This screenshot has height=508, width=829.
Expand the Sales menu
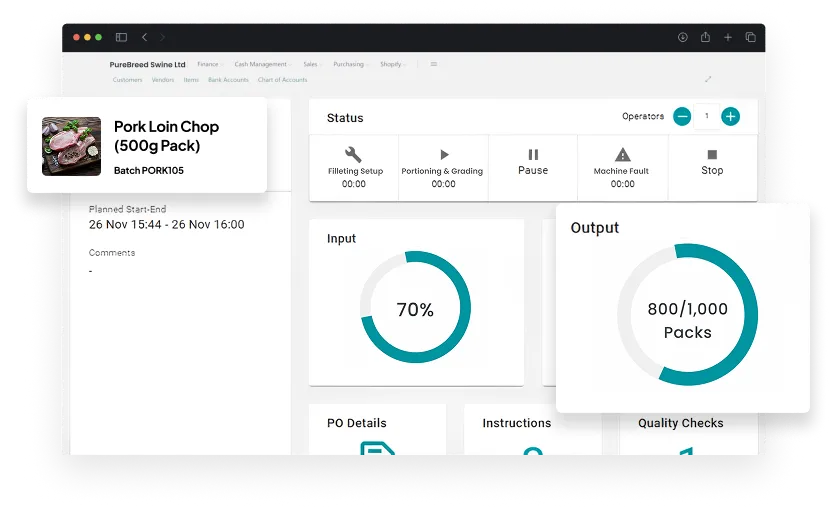click(x=312, y=64)
